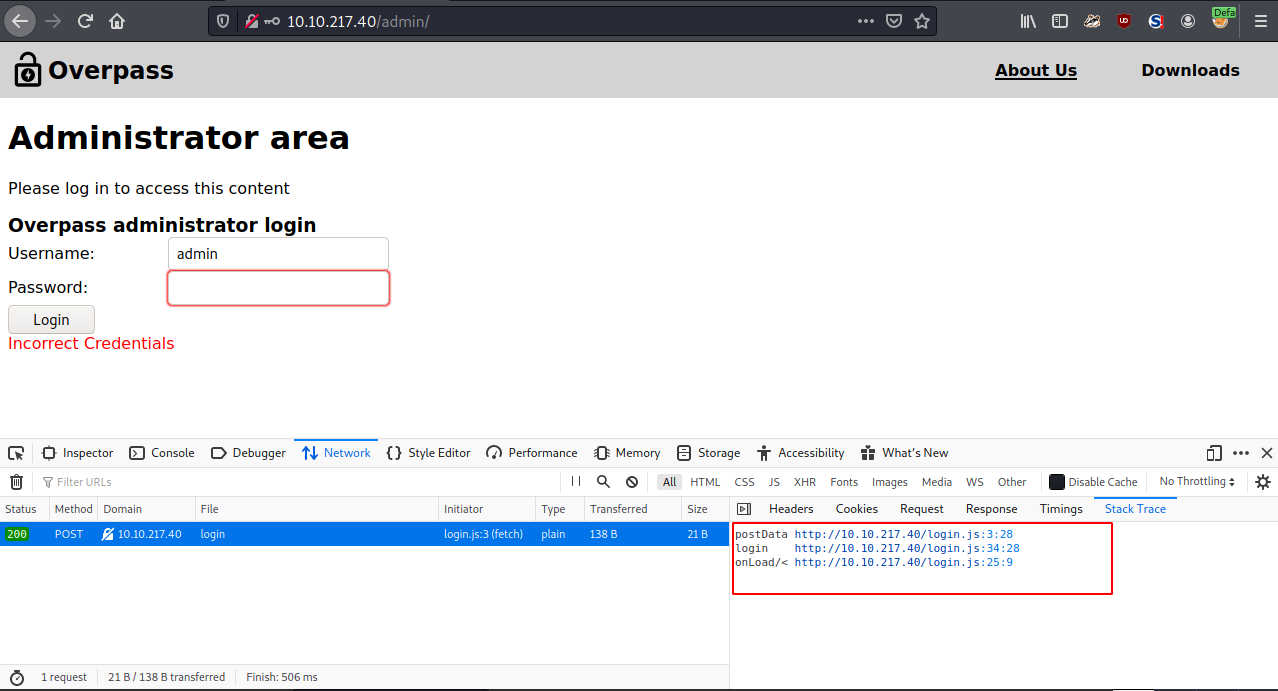Filter requests by Images

click(890, 482)
